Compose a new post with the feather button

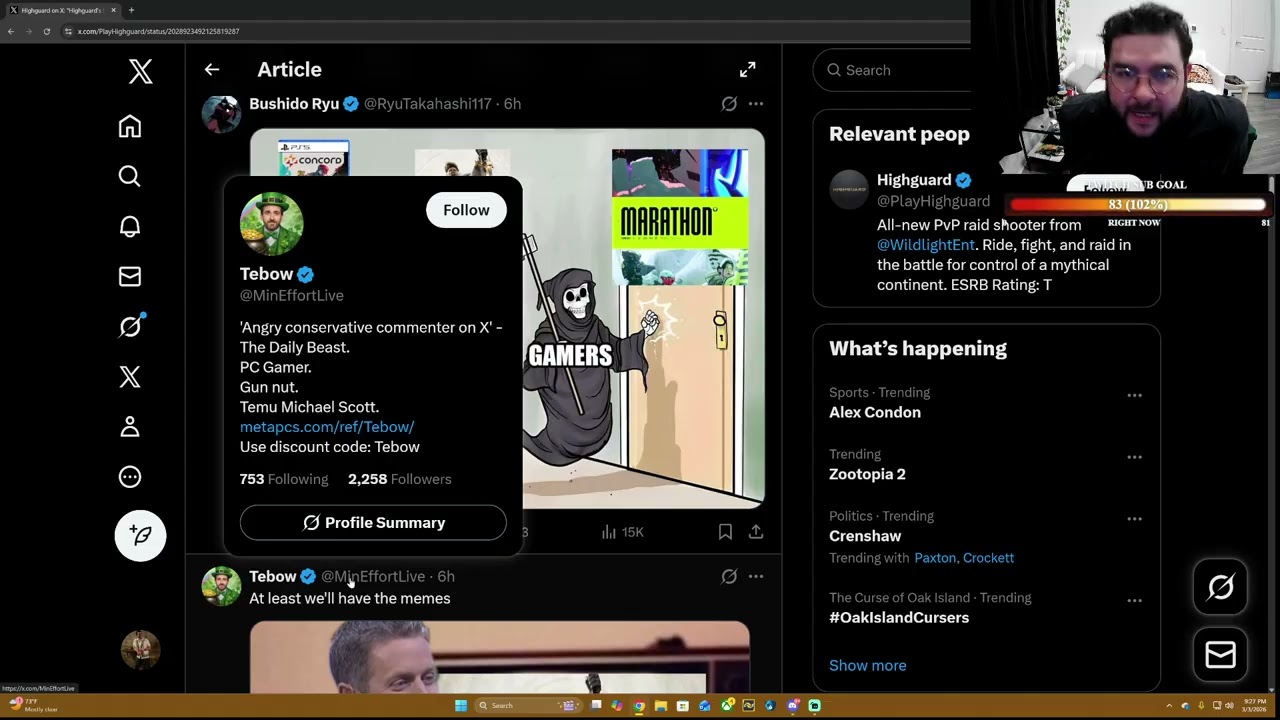click(140, 535)
